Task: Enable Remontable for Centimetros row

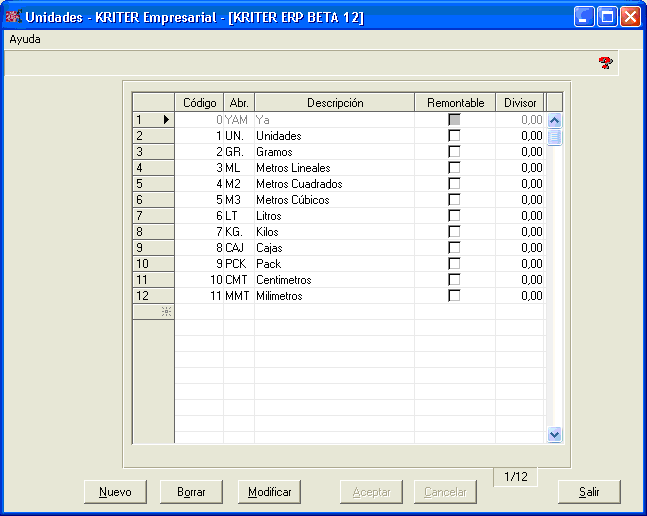Action: click(454, 280)
